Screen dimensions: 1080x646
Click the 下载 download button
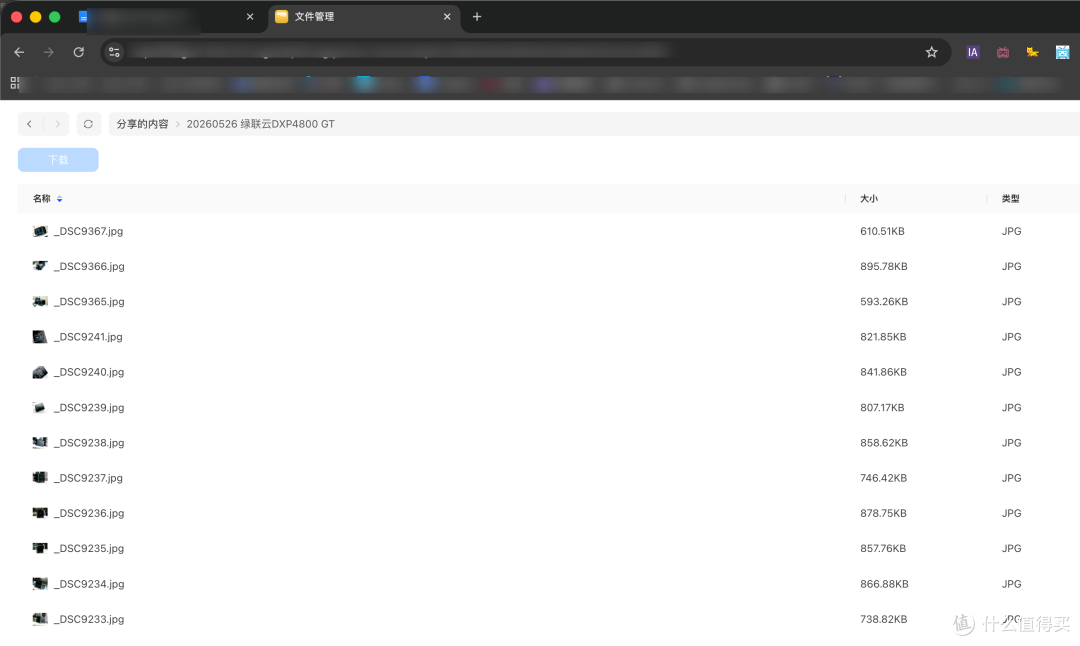[58, 160]
